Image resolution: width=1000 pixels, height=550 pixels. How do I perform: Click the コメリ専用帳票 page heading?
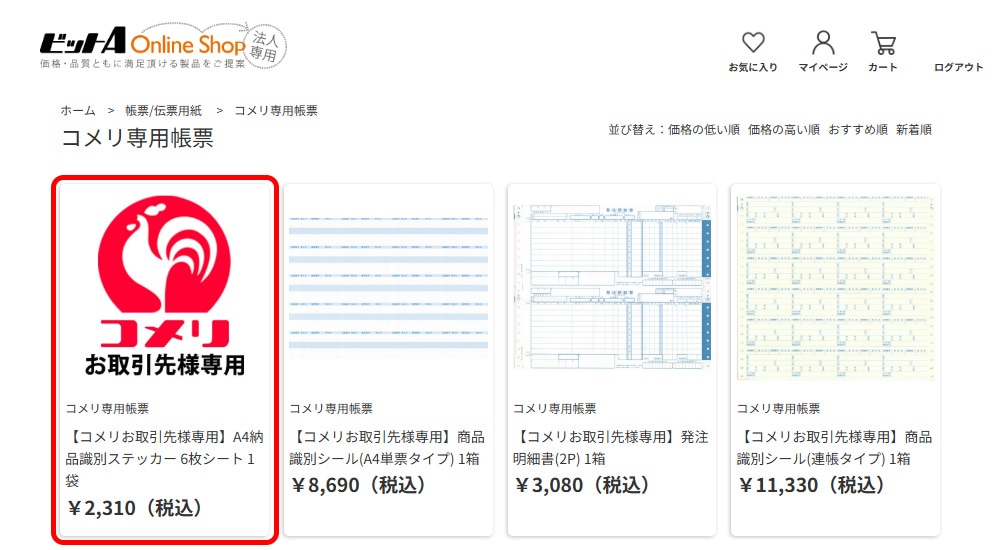(x=137, y=138)
